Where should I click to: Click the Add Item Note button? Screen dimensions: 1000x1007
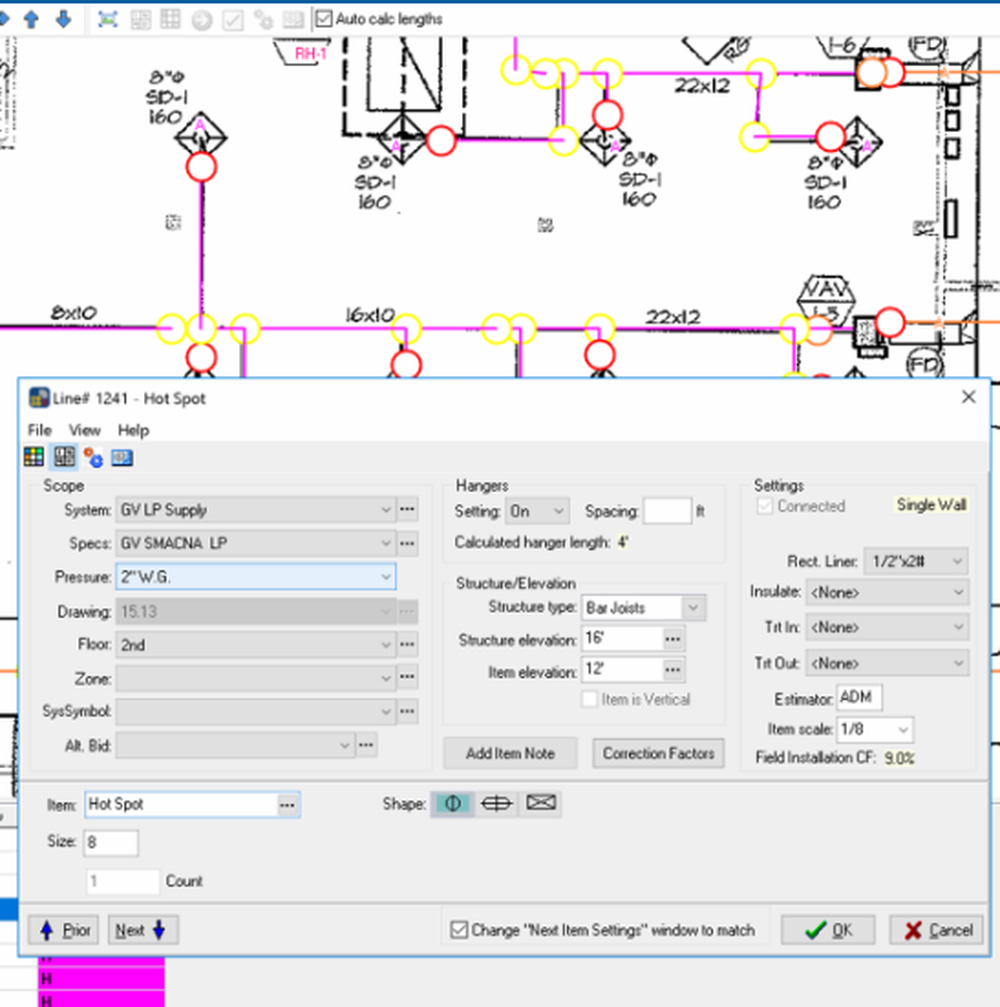[x=510, y=753]
